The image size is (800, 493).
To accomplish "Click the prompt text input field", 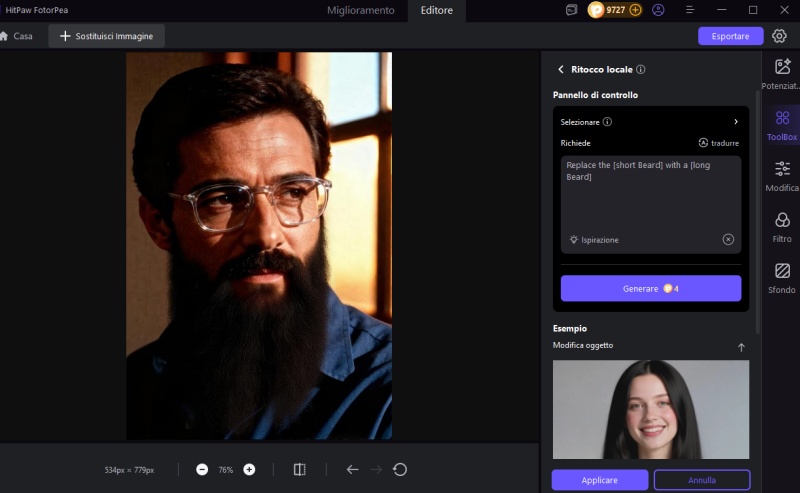I will (x=650, y=195).
